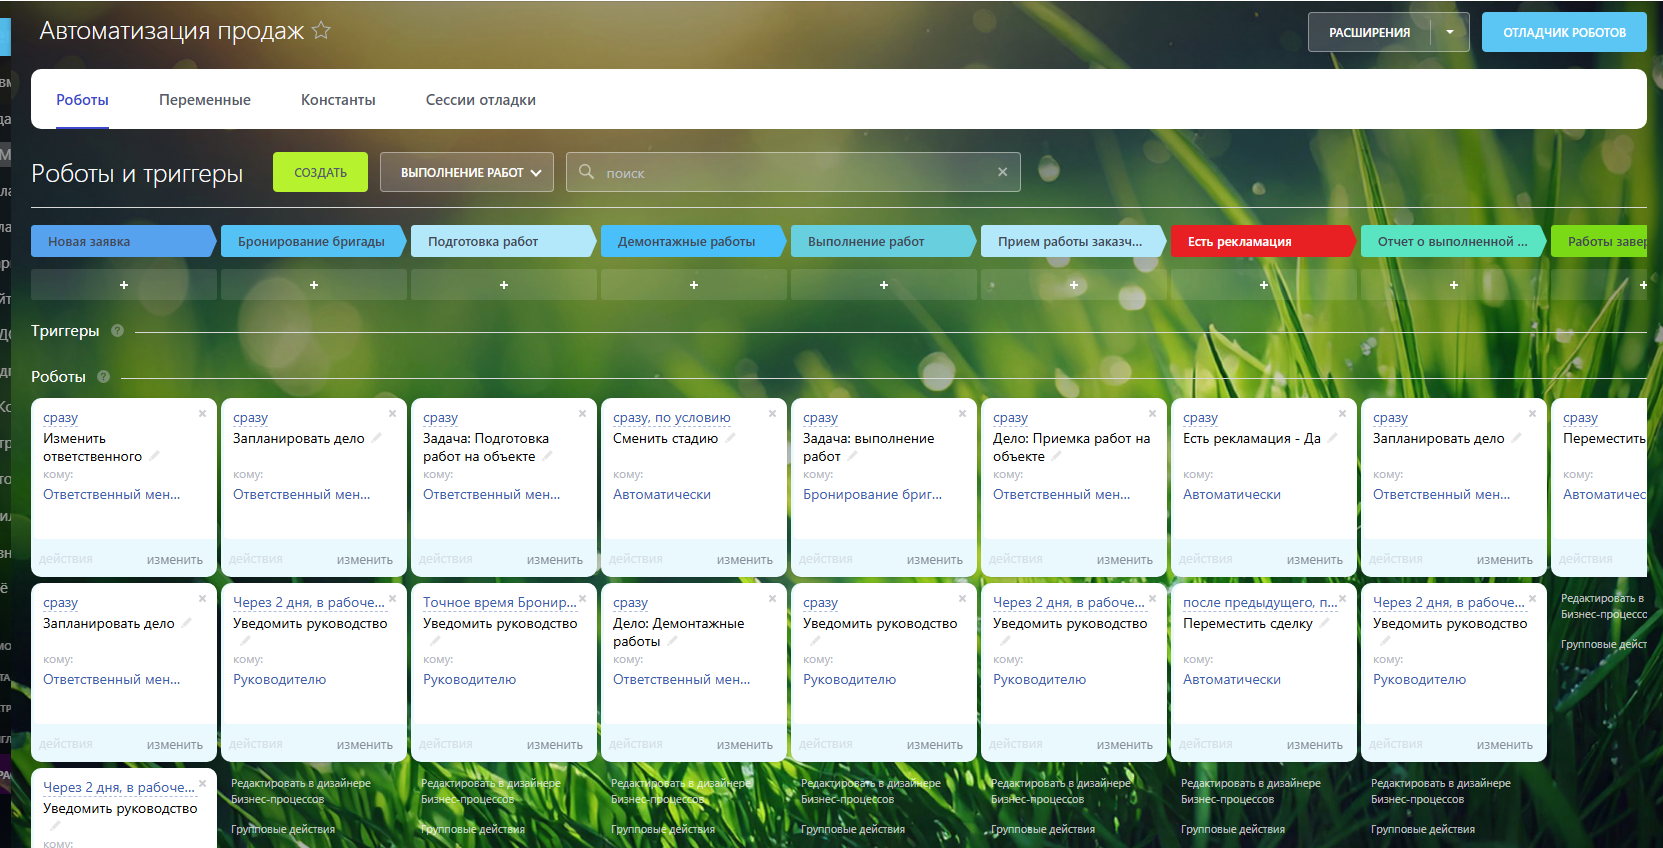1663x848 pixels.
Task: Click the magnifier icon in the search box
Action: pyautogui.click(x=587, y=172)
